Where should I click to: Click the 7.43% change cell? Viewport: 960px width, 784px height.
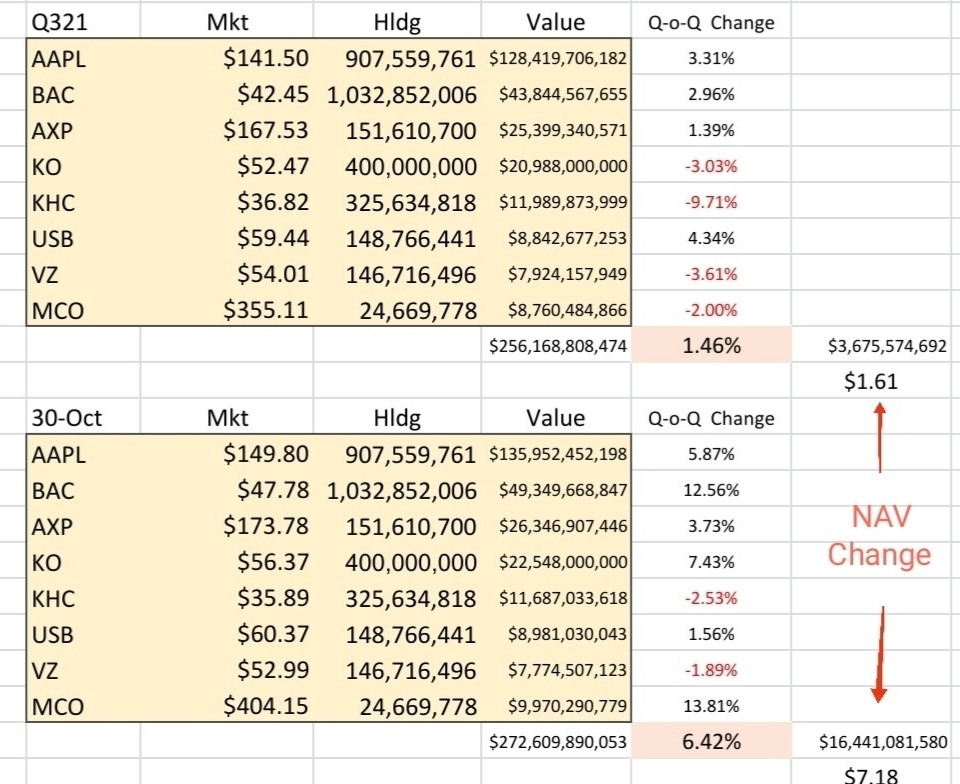pyautogui.click(x=711, y=562)
